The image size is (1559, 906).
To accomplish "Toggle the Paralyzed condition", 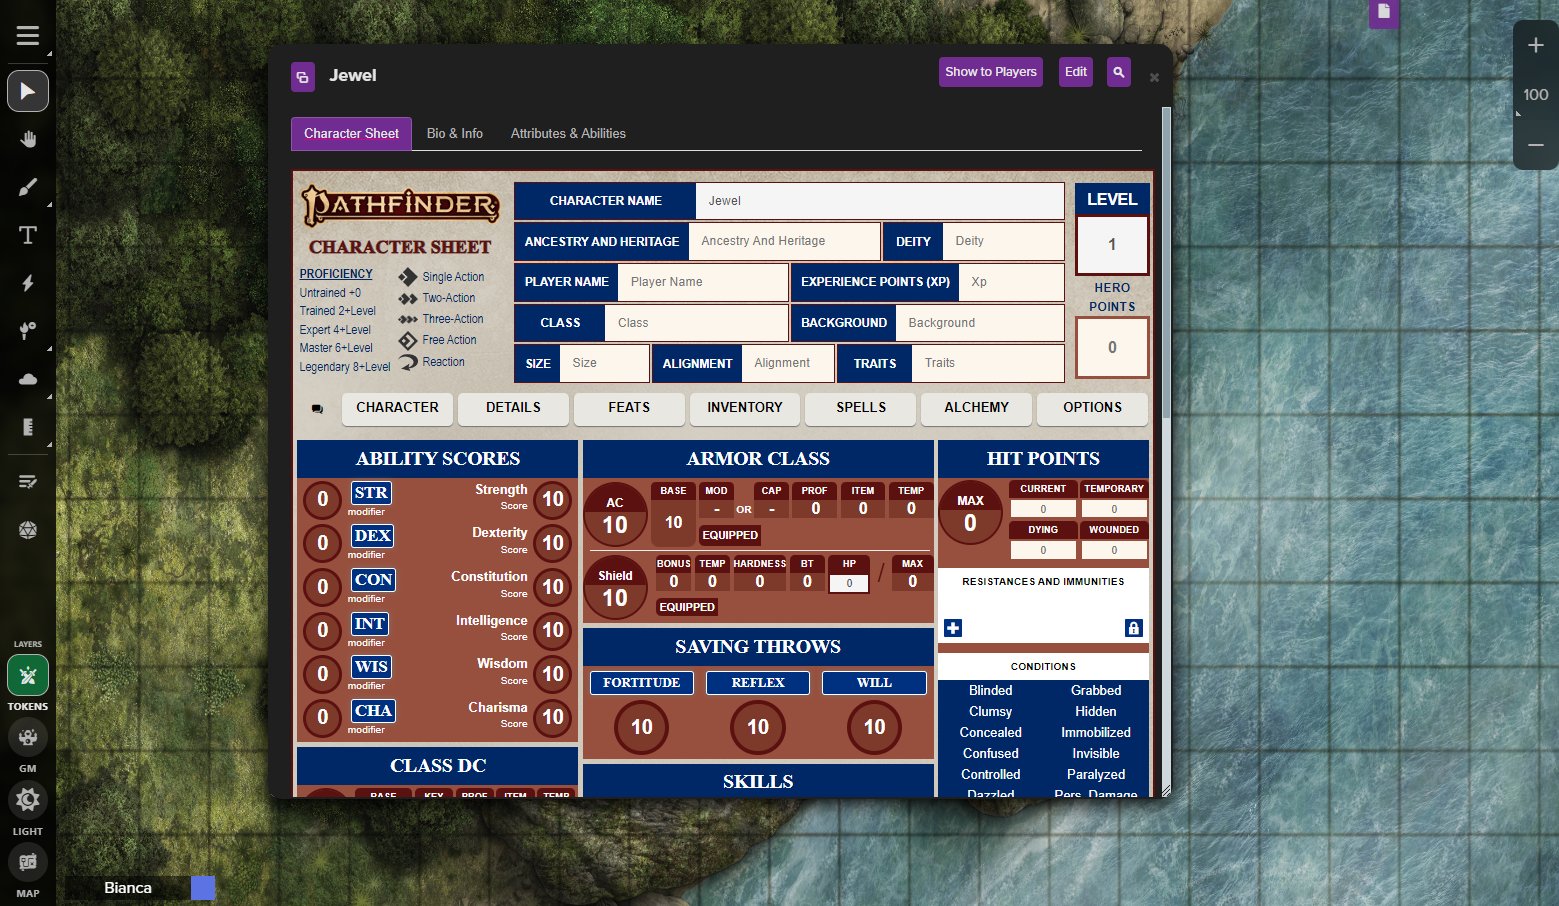I will 1096,775.
